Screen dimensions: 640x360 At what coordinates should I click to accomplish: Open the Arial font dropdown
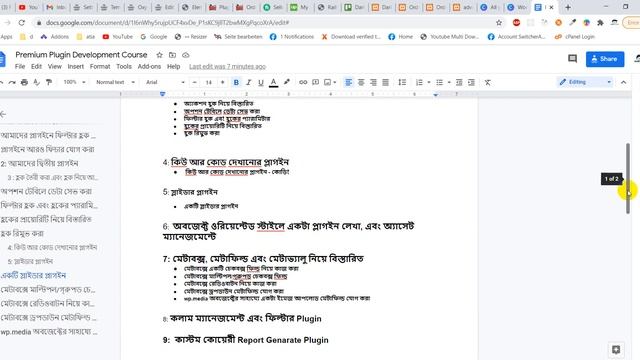pyautogui.click(x=165, y=82)
